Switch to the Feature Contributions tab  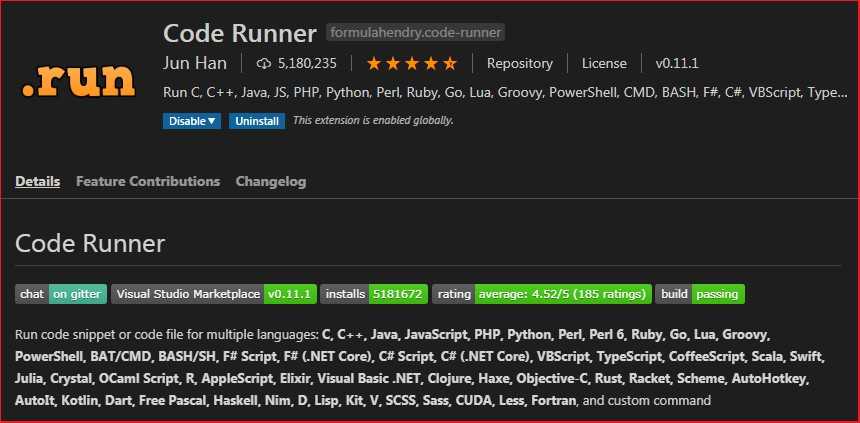pos(148,181)
